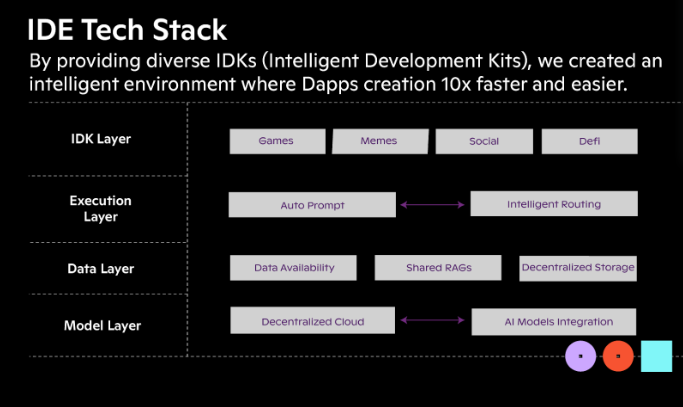Click the Games box in IDK Layer
Image resolution: width=683 pixels, height=407 pixels.
(276, 141)
